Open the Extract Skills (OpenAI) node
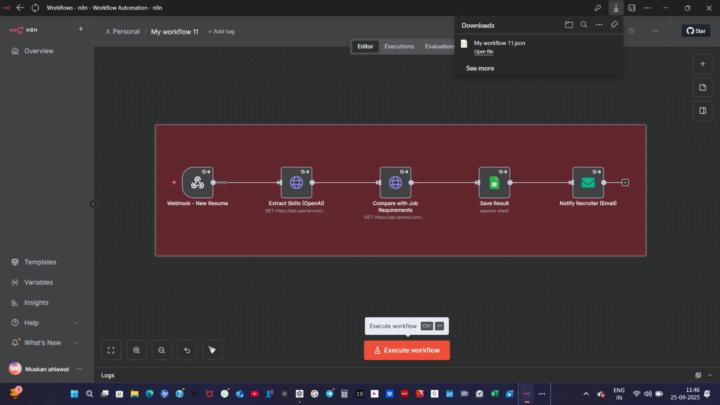 [x=296, y=182]
